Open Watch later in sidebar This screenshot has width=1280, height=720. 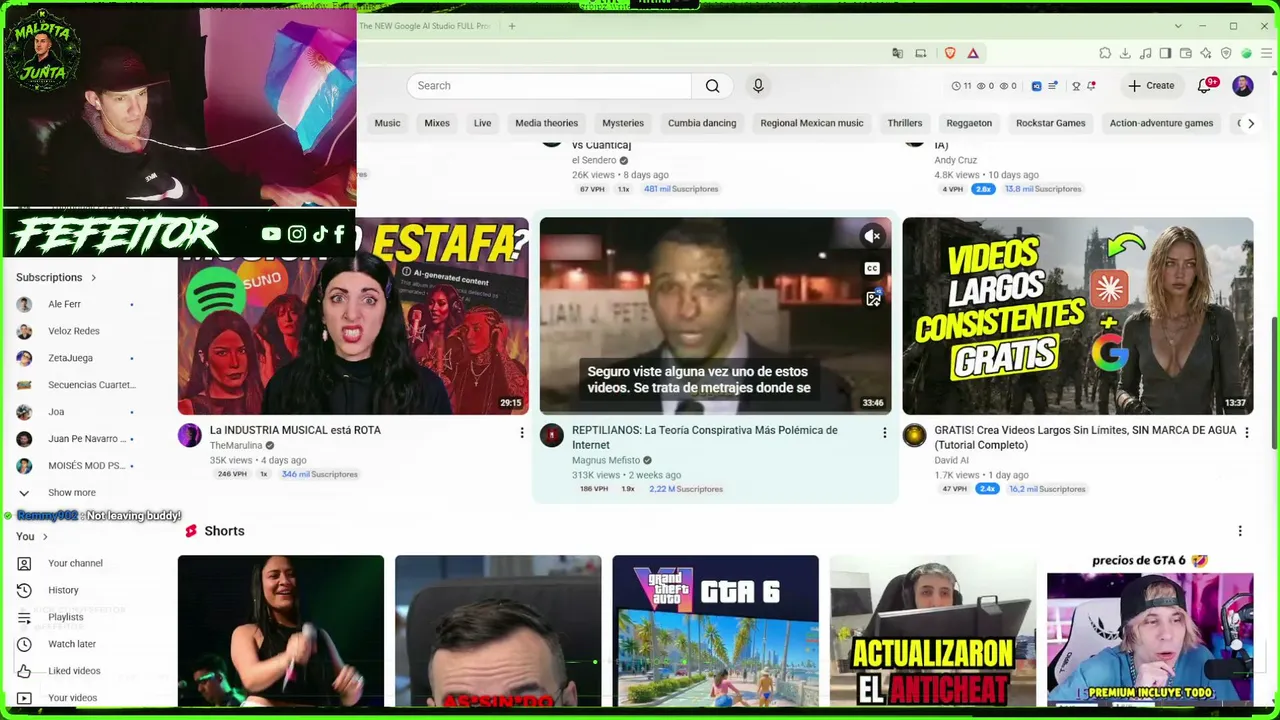click(x=72, y=644)
